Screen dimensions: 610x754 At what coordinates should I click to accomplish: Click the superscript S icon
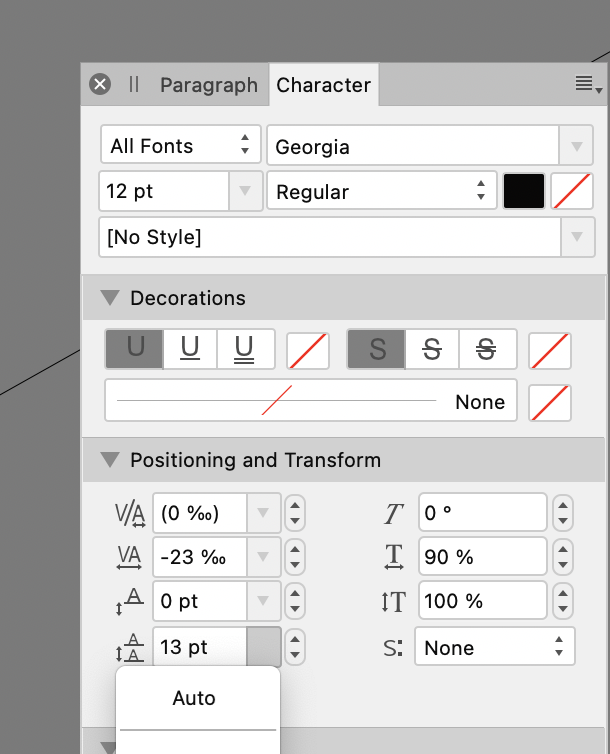[393, 648]
